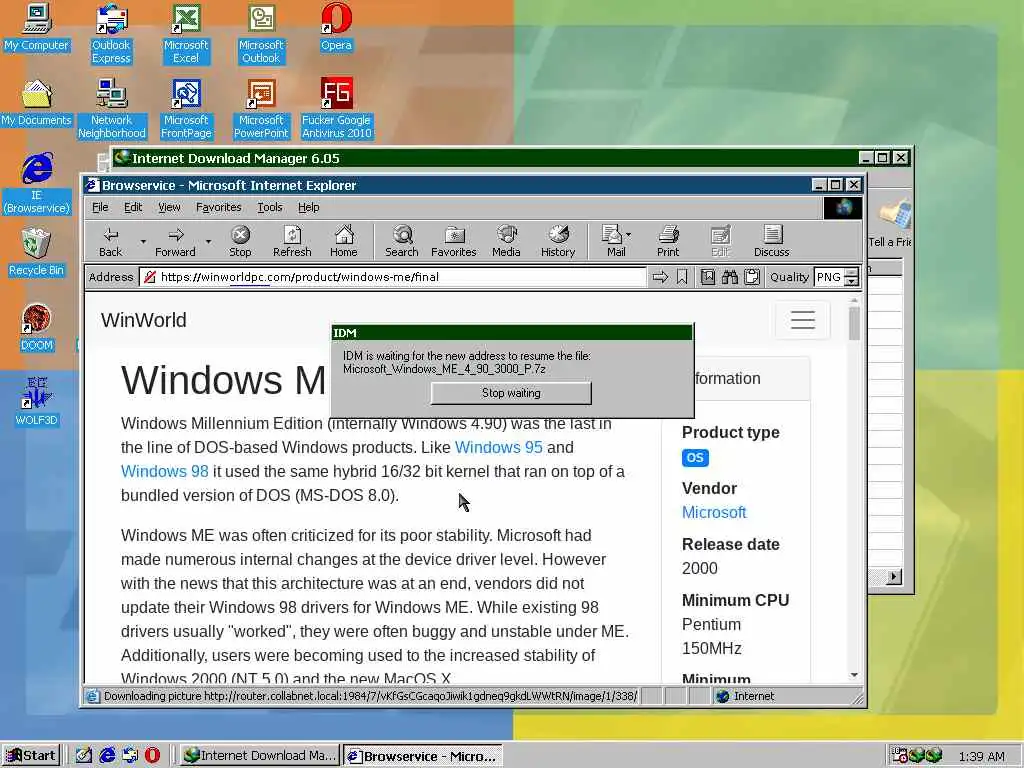Viewport: 1024px width, 768px height.
Task: Decrease Quality with the spinner down arrow
Action: (851, 281)
